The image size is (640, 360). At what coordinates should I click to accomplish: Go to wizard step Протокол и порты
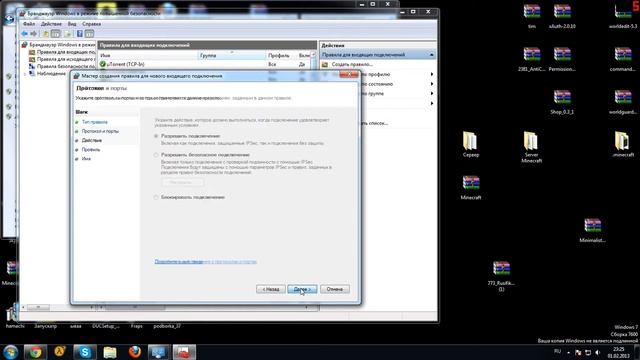(x=100, y=131)
